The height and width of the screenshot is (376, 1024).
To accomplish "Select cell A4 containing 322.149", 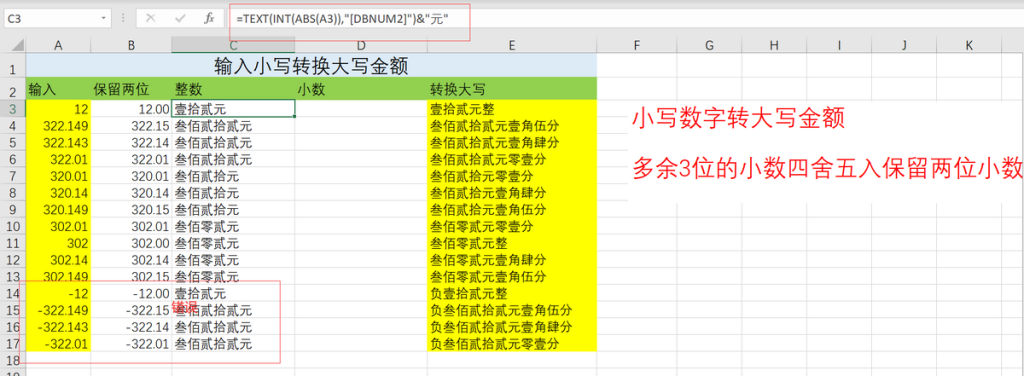I will pyautogui.click(x=58, y=125).
